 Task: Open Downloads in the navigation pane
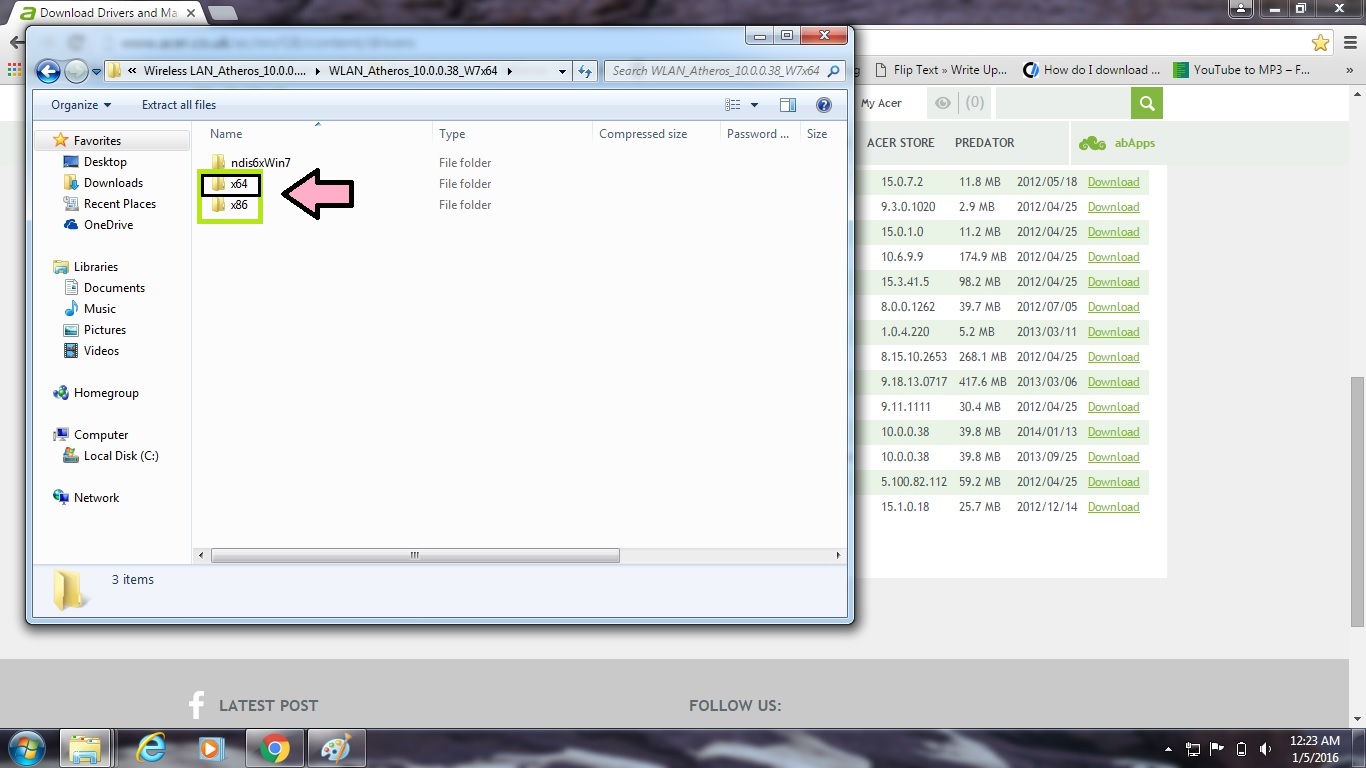coord(113,183)
